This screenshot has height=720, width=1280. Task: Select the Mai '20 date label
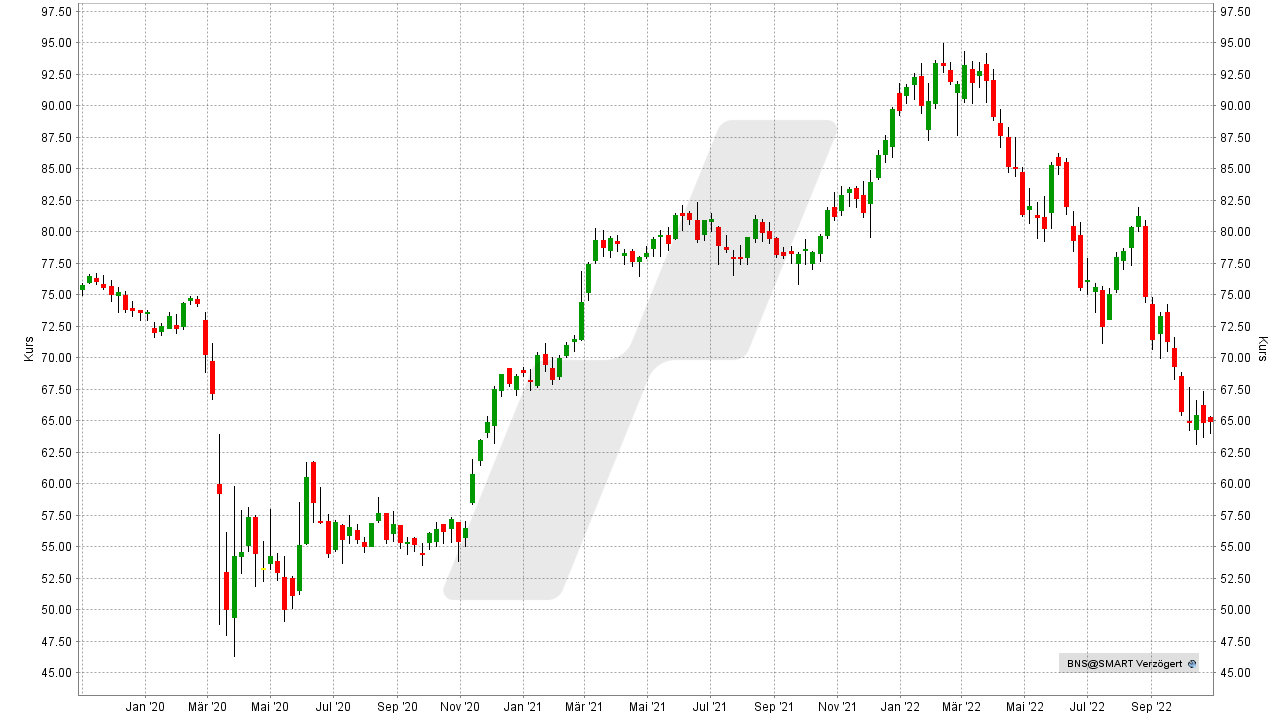(x=270, y=707)
